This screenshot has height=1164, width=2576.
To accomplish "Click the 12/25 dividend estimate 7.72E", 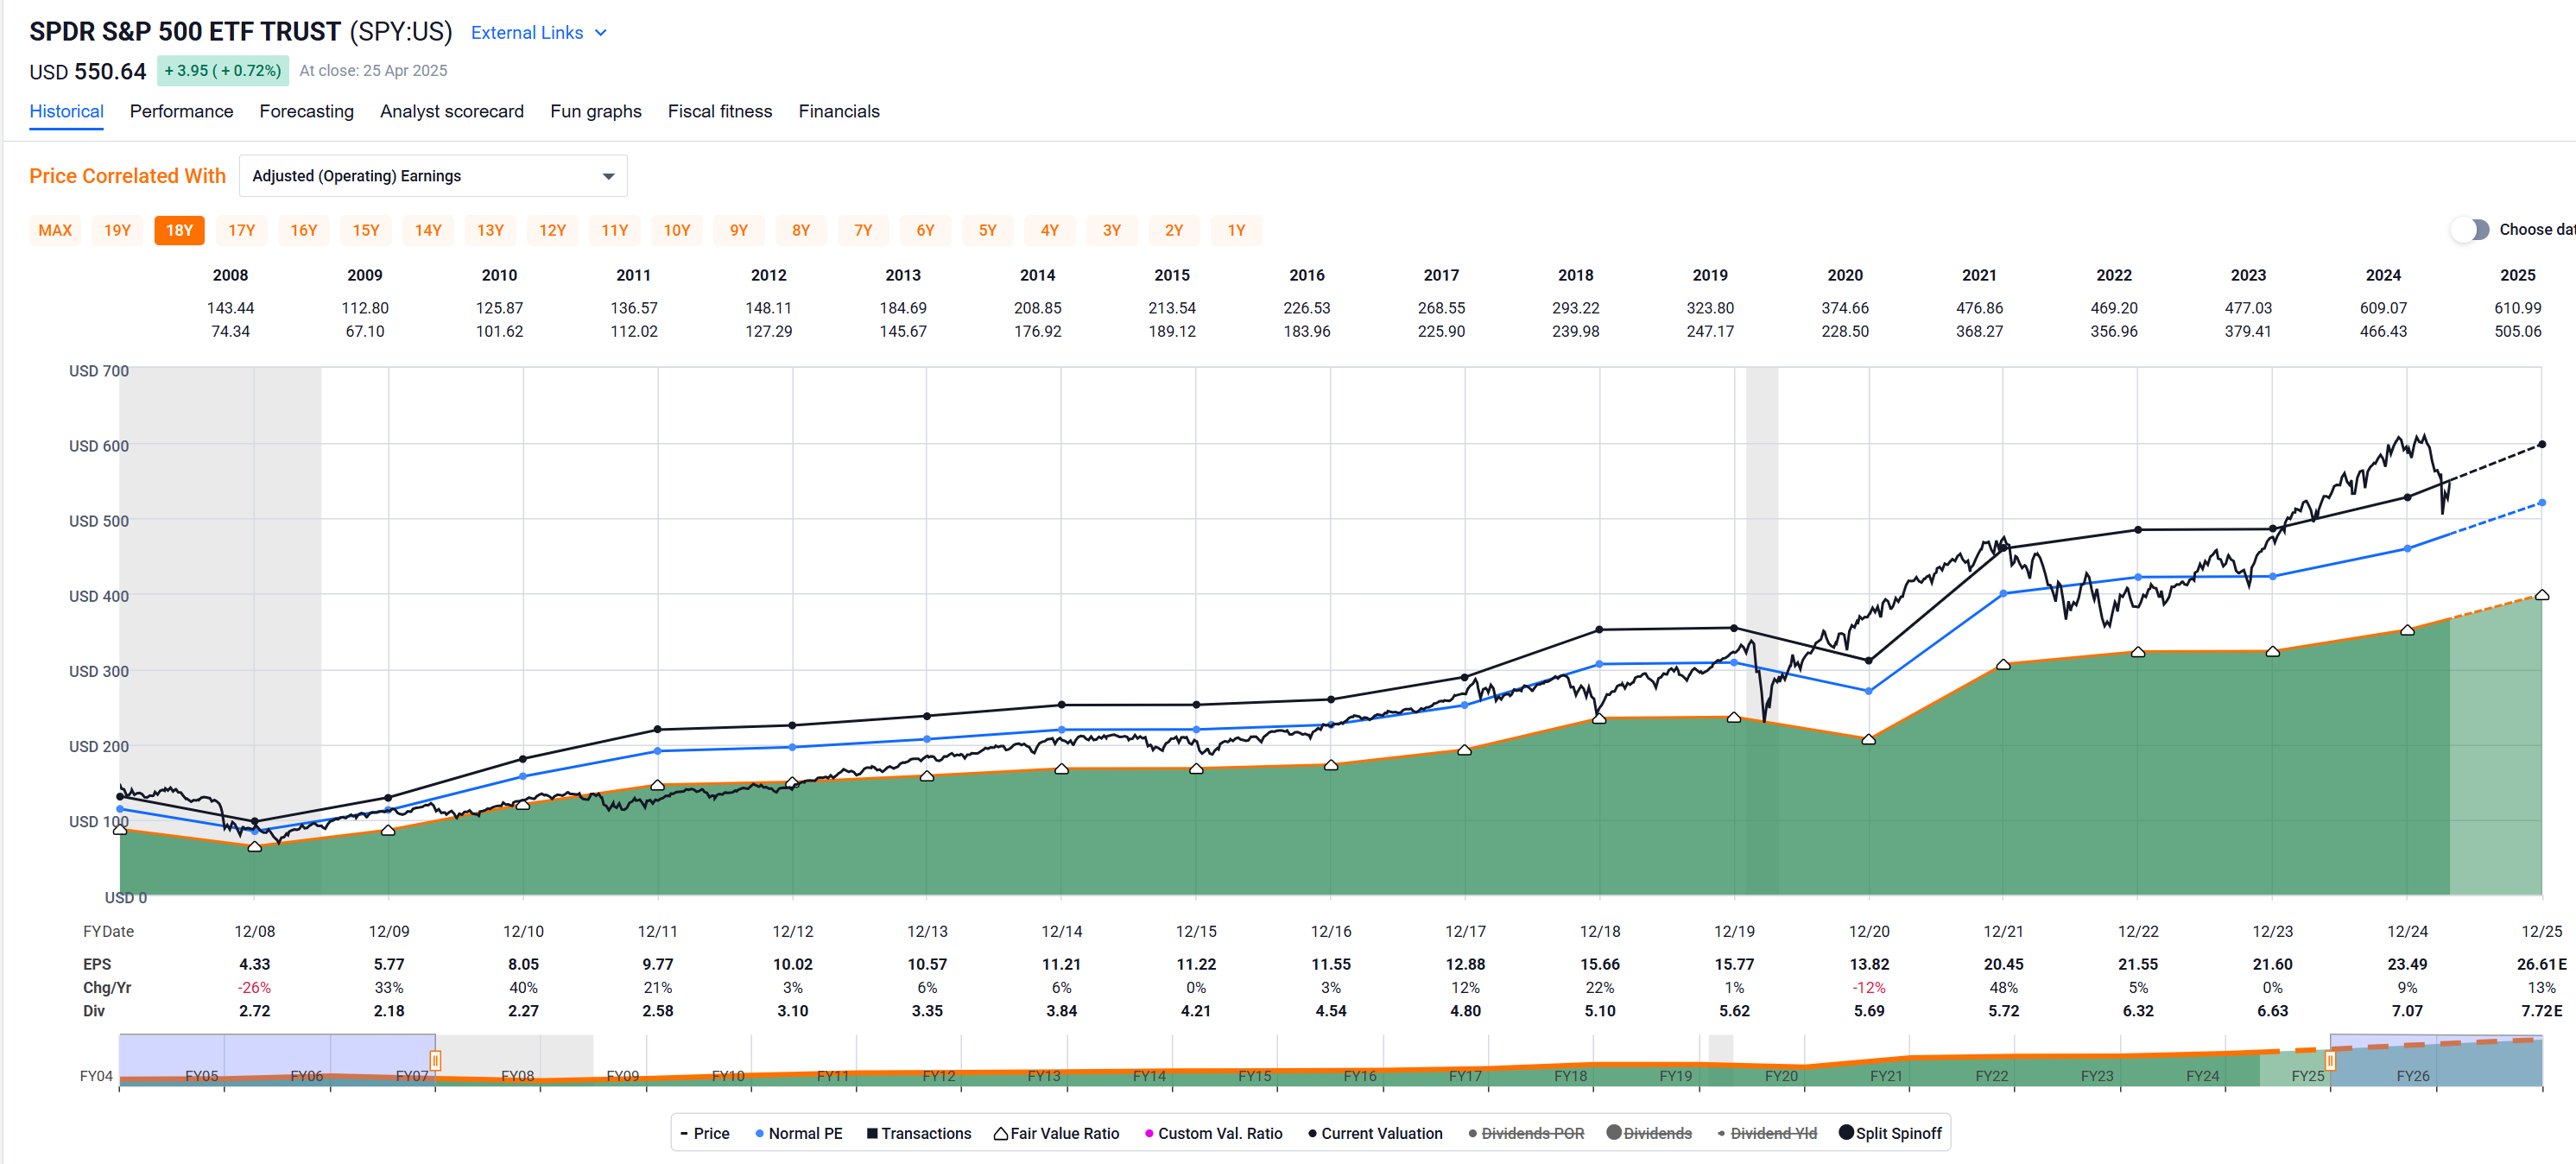I will (x=2541, y=1011).
